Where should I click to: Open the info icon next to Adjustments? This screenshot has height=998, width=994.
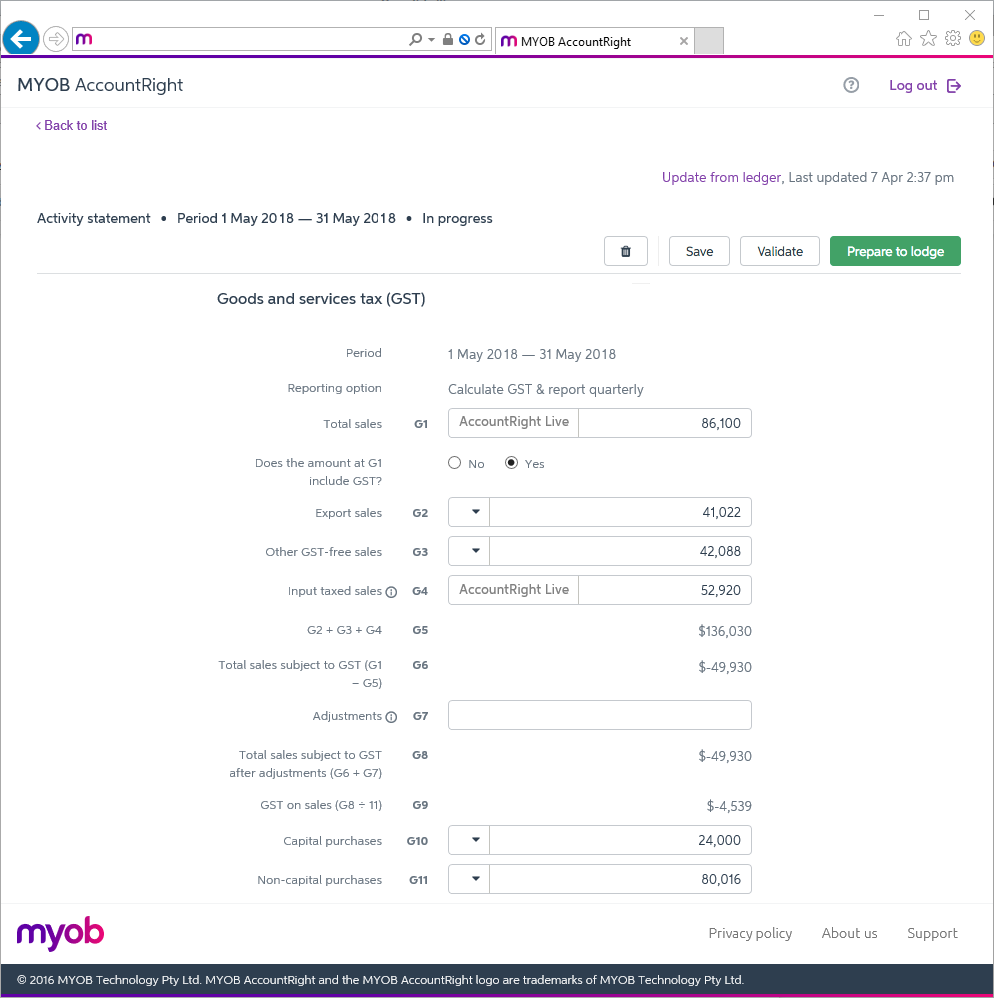coord(389,715)
